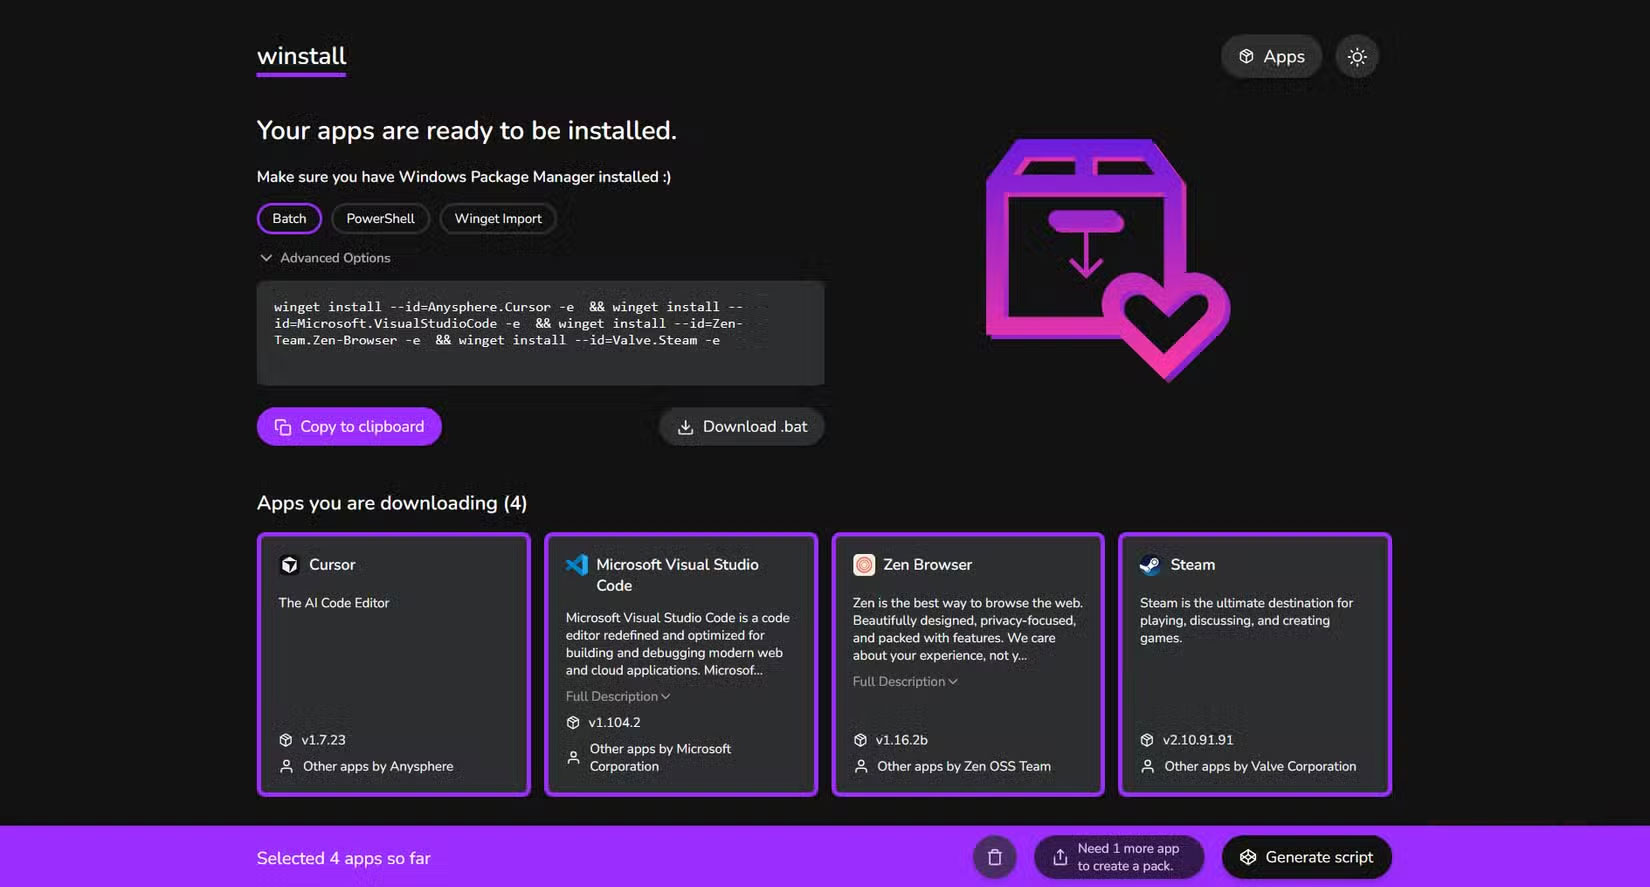Screen dimensions: 1650x887
Task: Open Other apps by Anysphere link
Action: (x=378, y=766)
